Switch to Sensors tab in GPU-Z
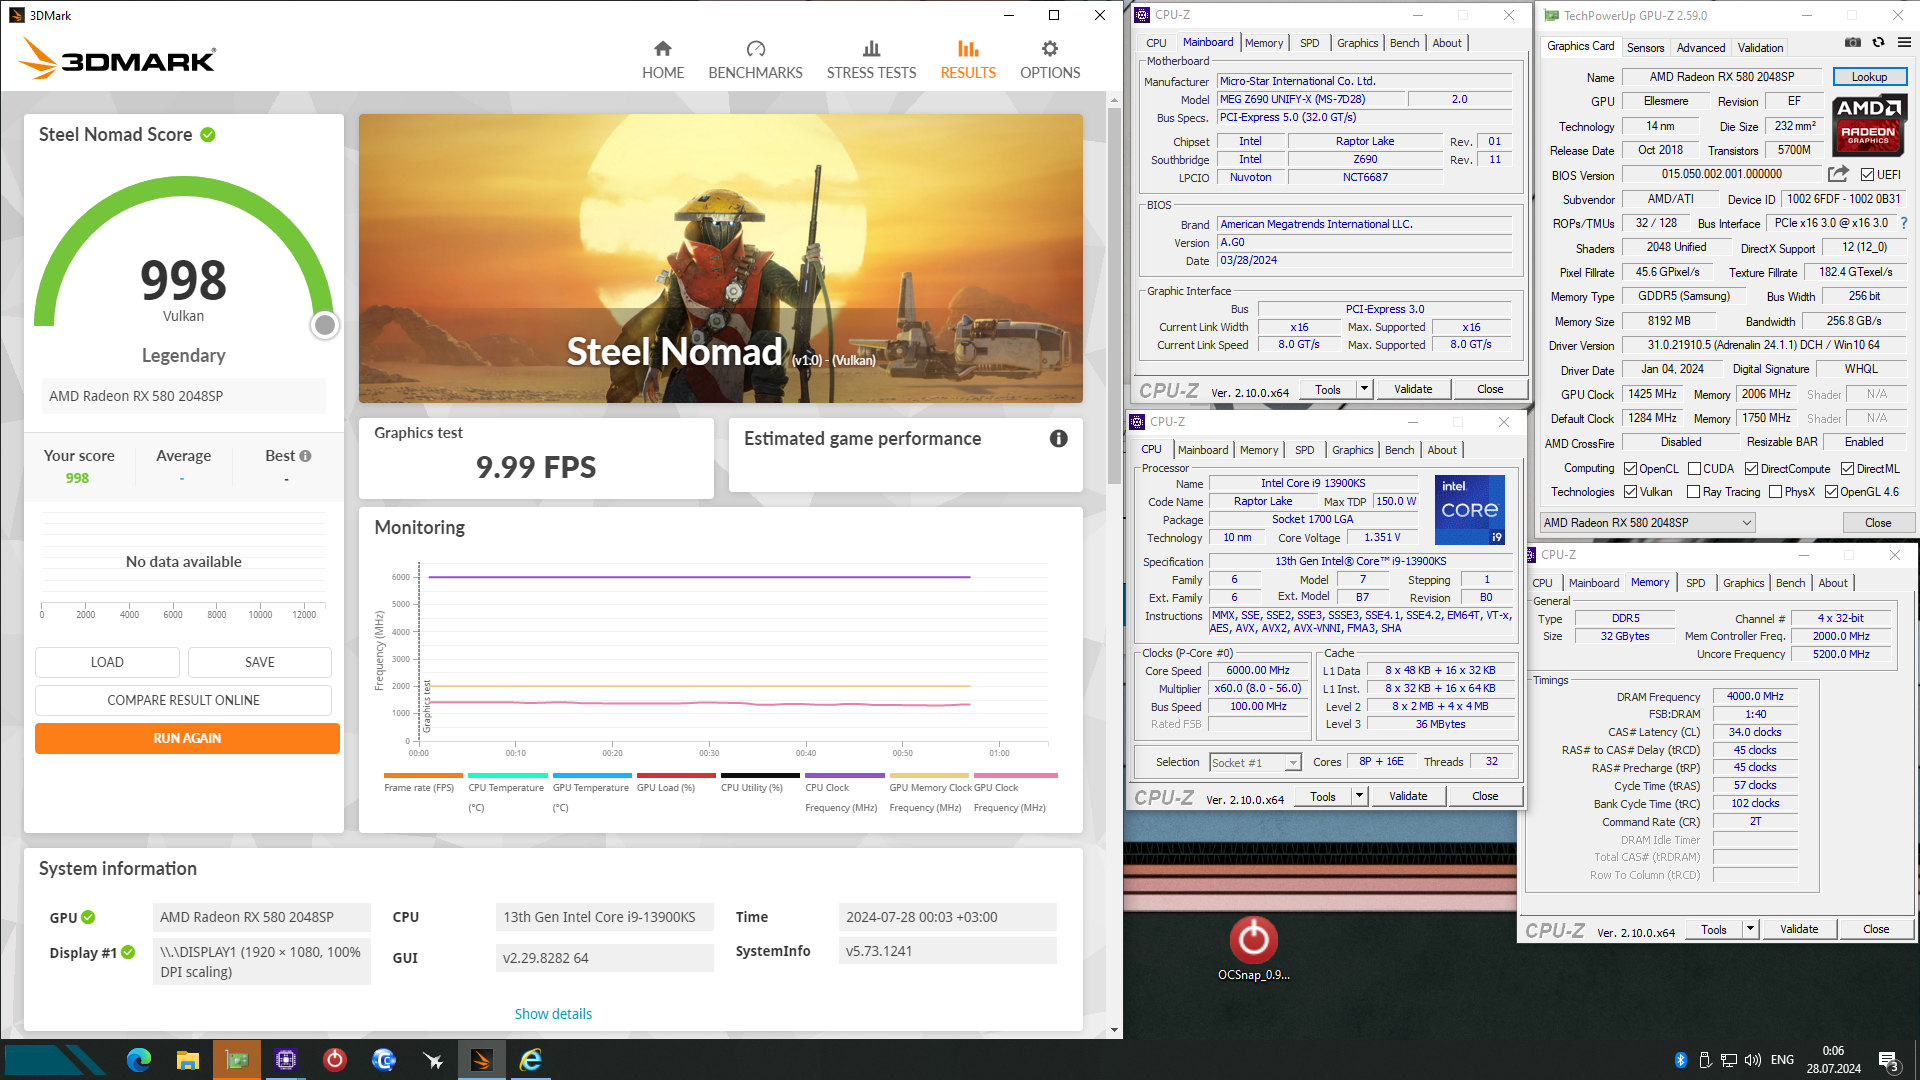 click(1645, 47)
